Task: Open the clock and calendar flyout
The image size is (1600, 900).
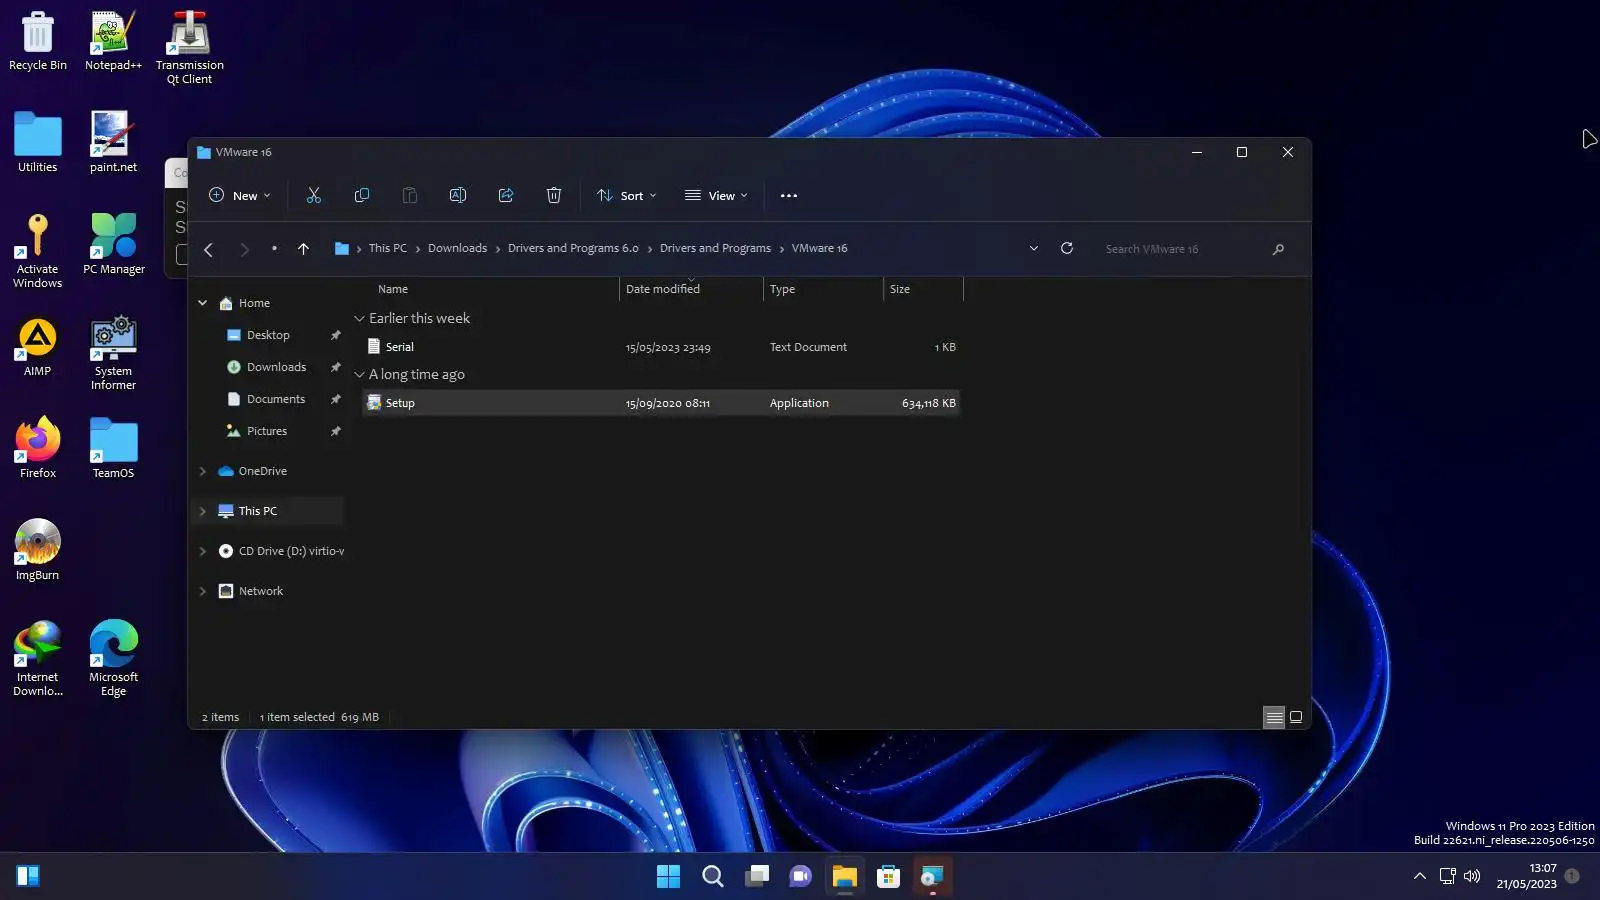Action: pyautogui.click(x=1526, y=876)
